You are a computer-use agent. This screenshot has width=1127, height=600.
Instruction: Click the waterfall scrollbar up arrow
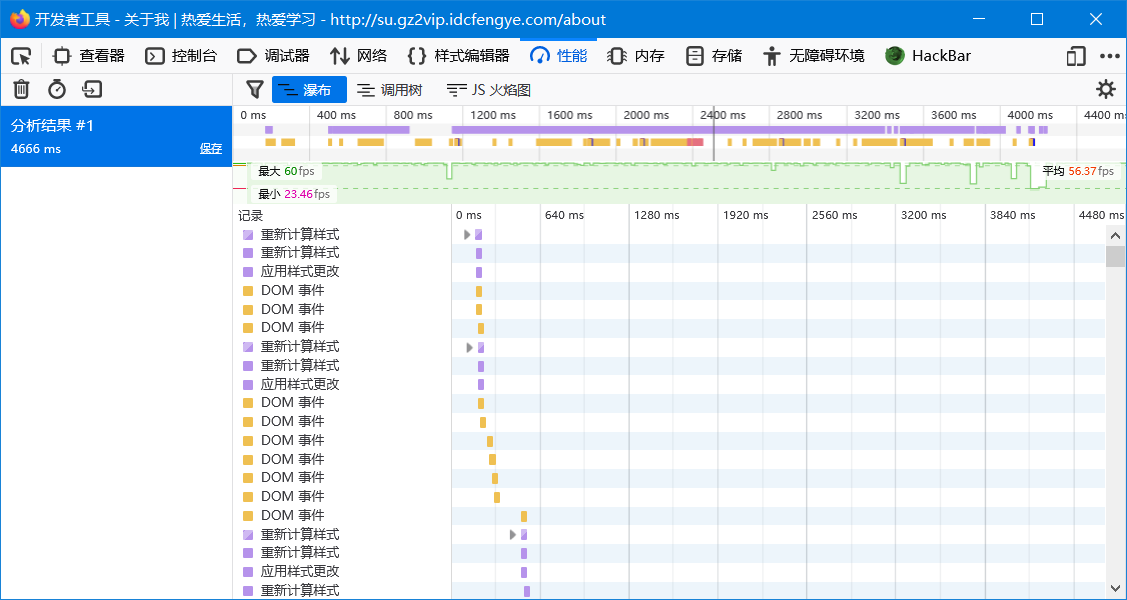1116,236
